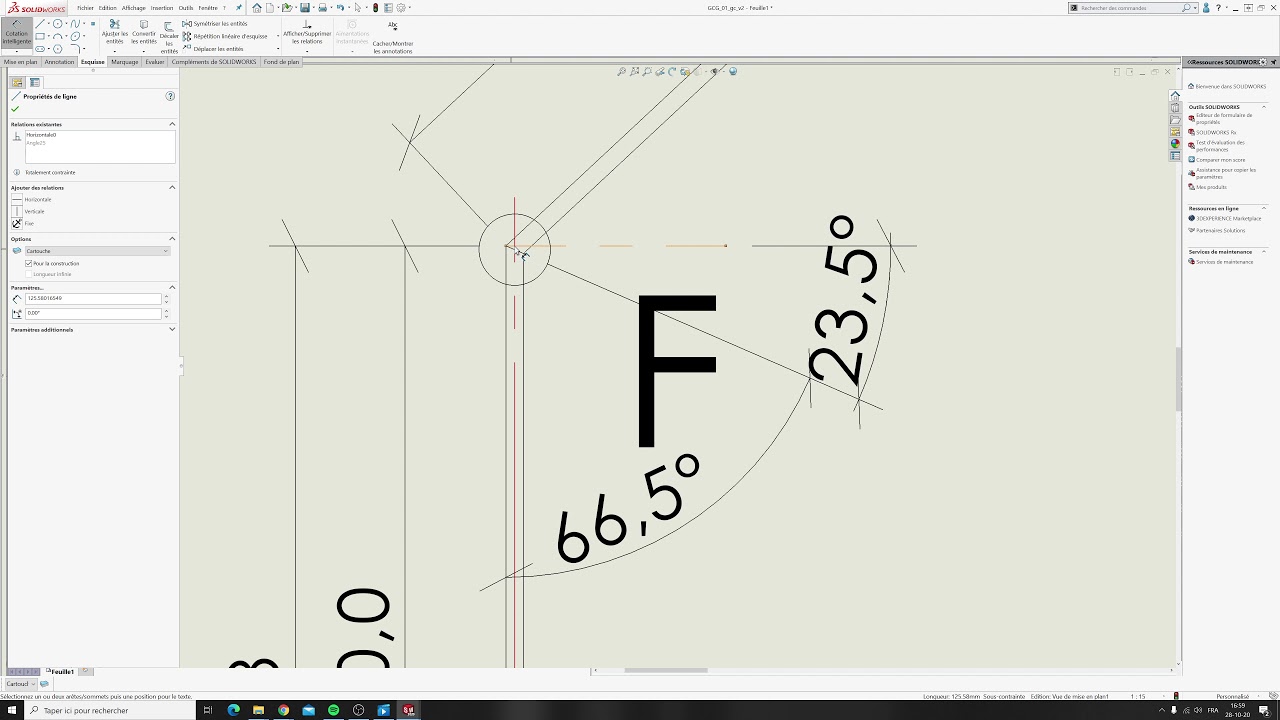Screen dimensions: 1280x720
Task: Open the File Explorer task pane tab
Action: coord(1176,120)
